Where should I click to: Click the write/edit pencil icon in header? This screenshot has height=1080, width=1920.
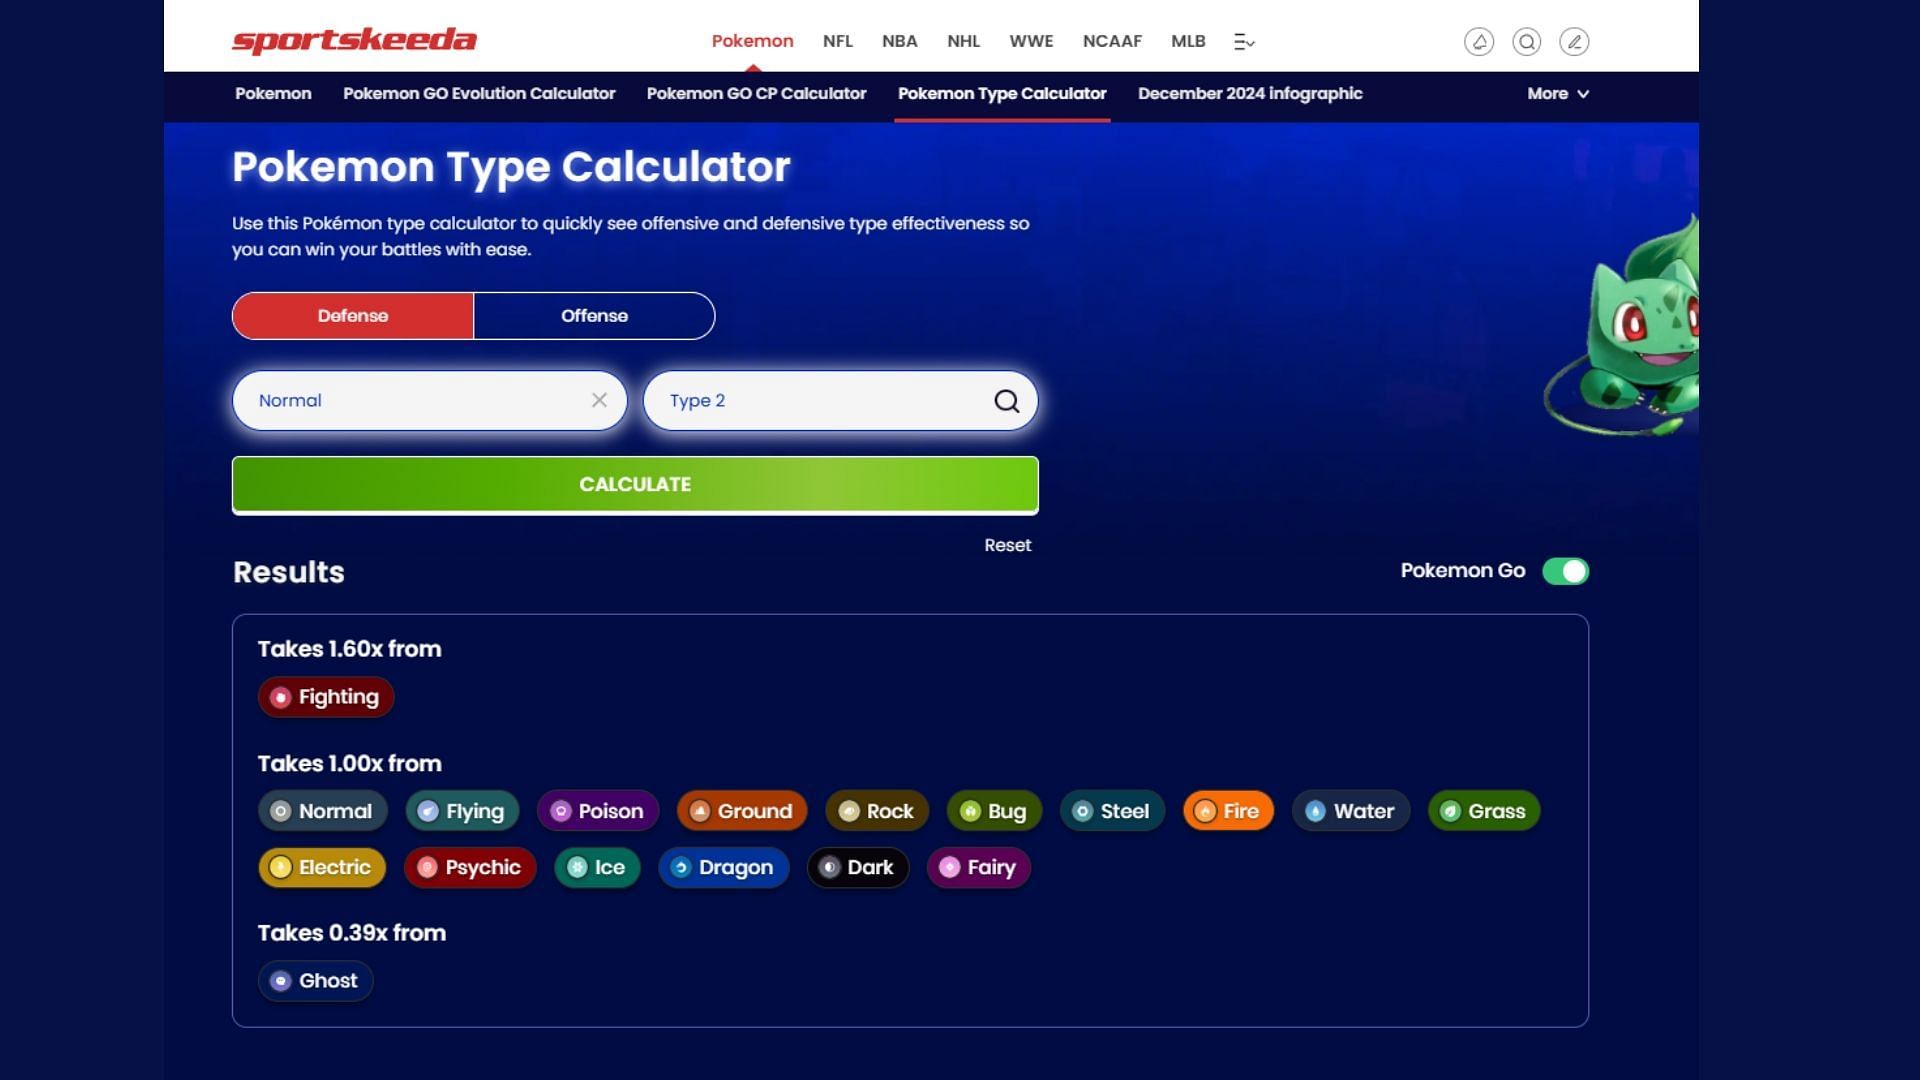(x=1574, y=41)
